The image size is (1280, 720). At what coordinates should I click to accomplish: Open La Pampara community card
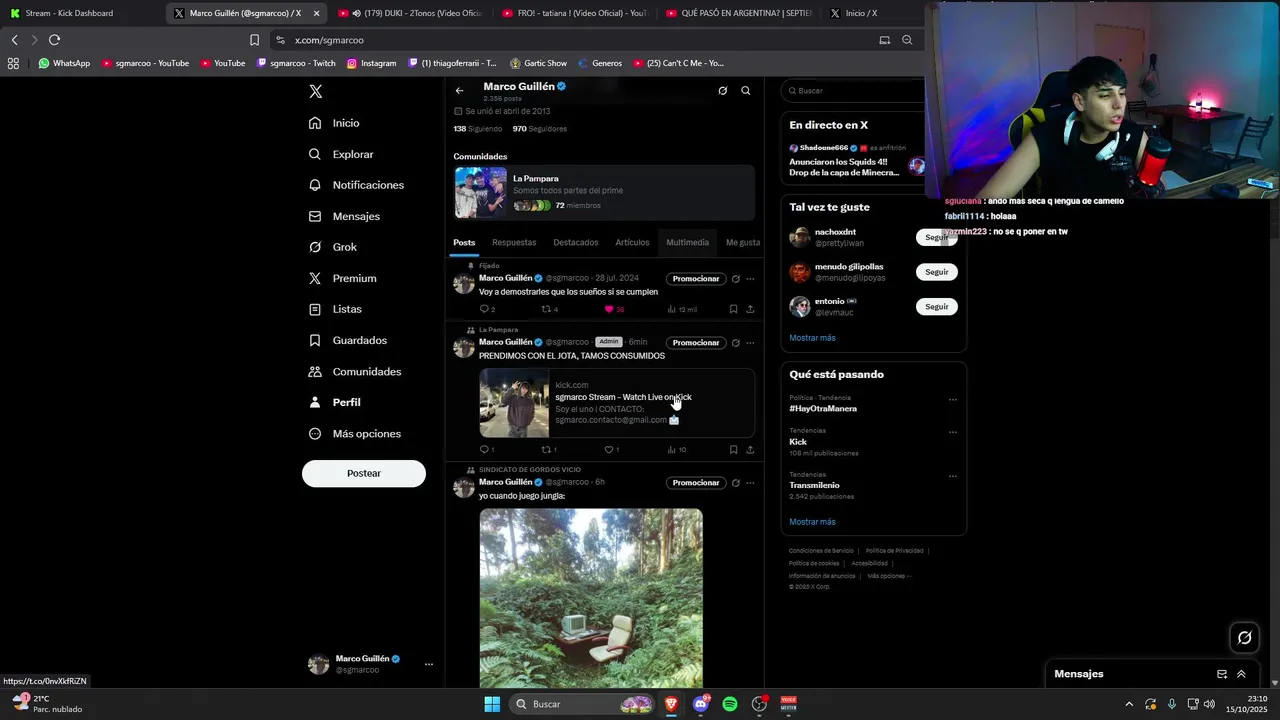pyautogui.click(x=604, y=192)
